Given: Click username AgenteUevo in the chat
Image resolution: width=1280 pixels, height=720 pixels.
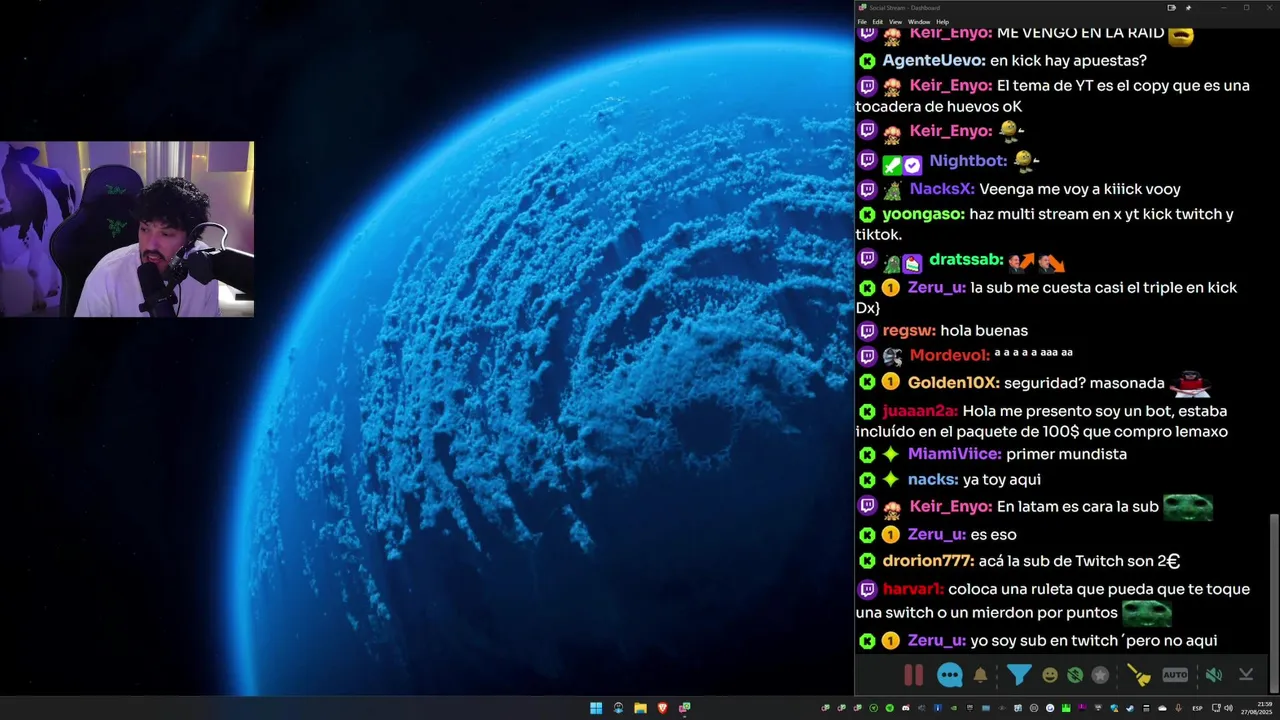Looking at the screenshot, I should (x=933, y=61).
